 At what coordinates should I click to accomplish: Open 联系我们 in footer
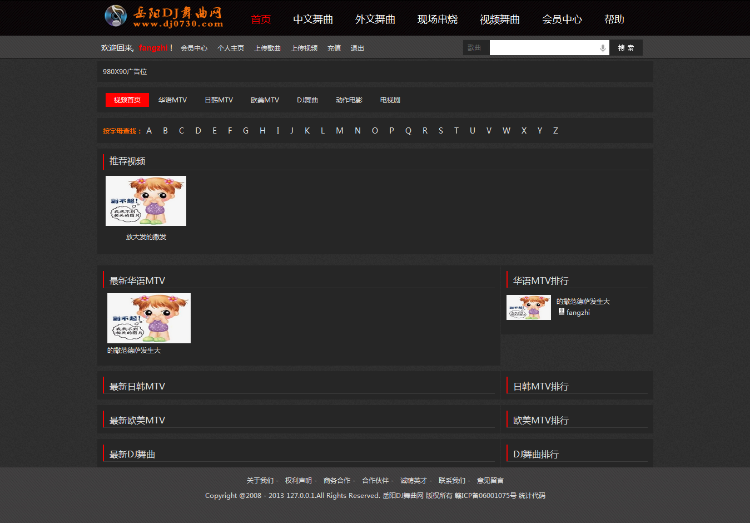coord(452,480)
